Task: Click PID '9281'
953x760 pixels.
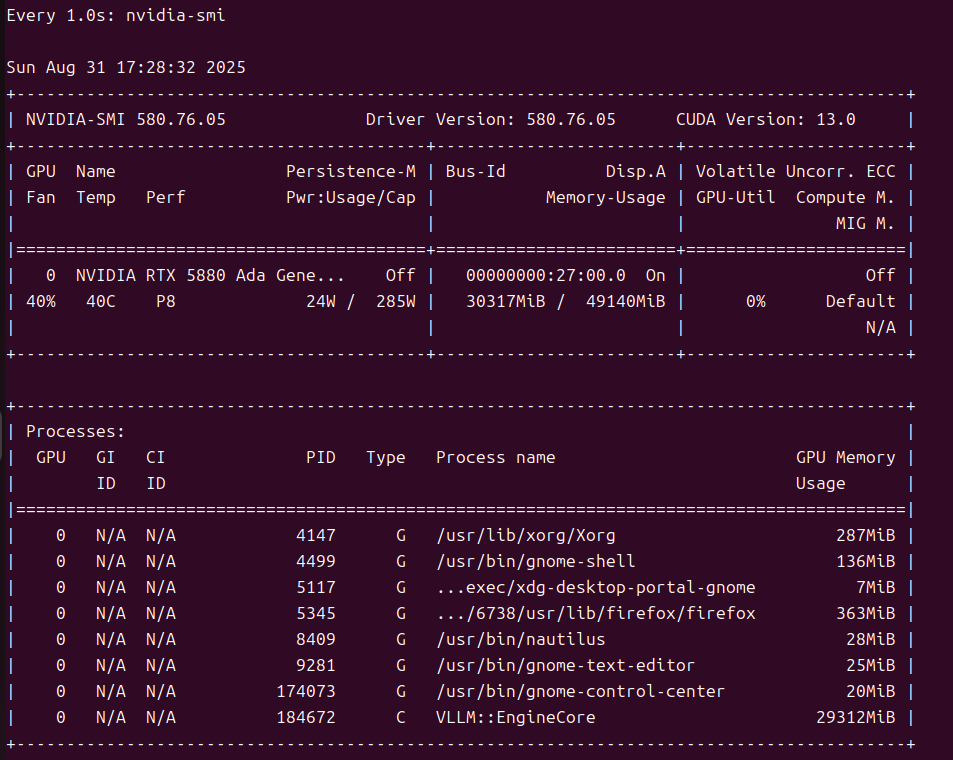Action: coord(316,665)
